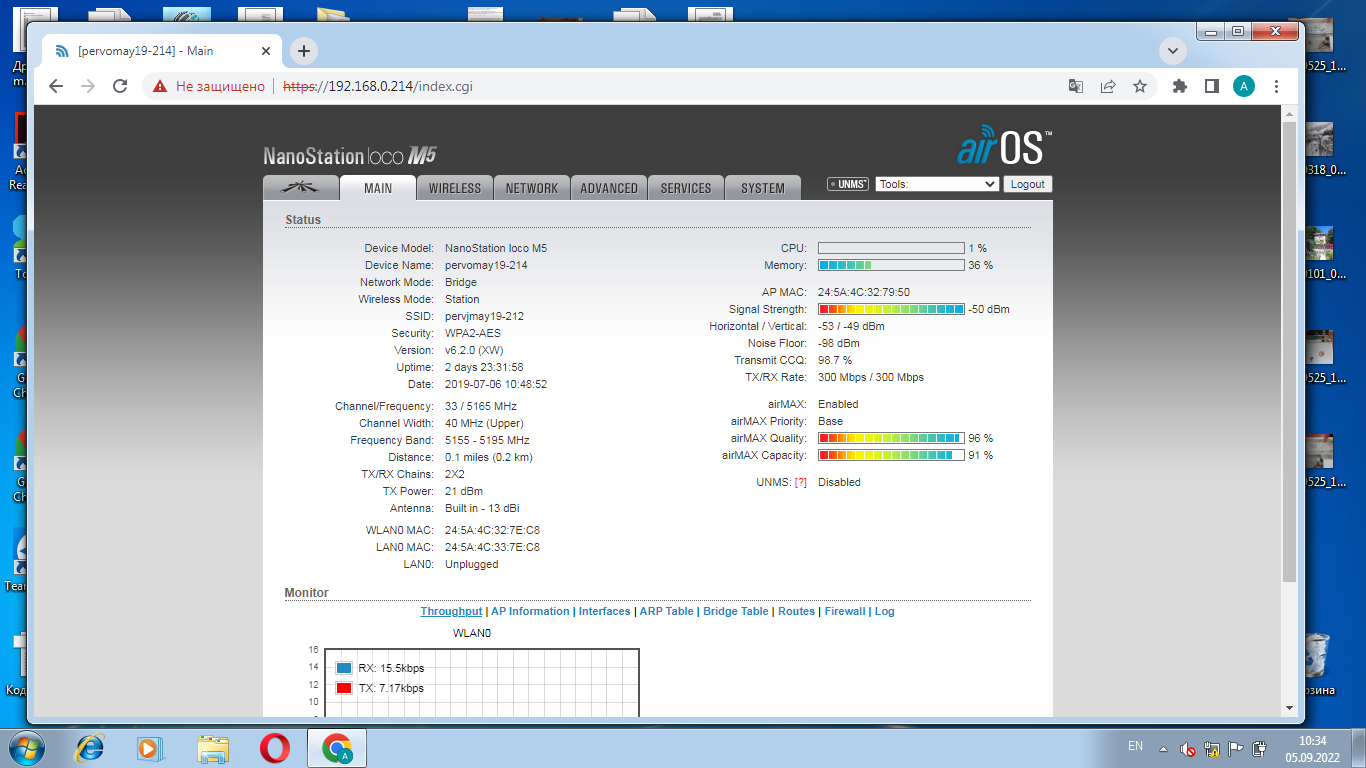The width and height of the screenshot is (1366, 768).
Task: Click the CPU usage bar
Action: [891, 248]
